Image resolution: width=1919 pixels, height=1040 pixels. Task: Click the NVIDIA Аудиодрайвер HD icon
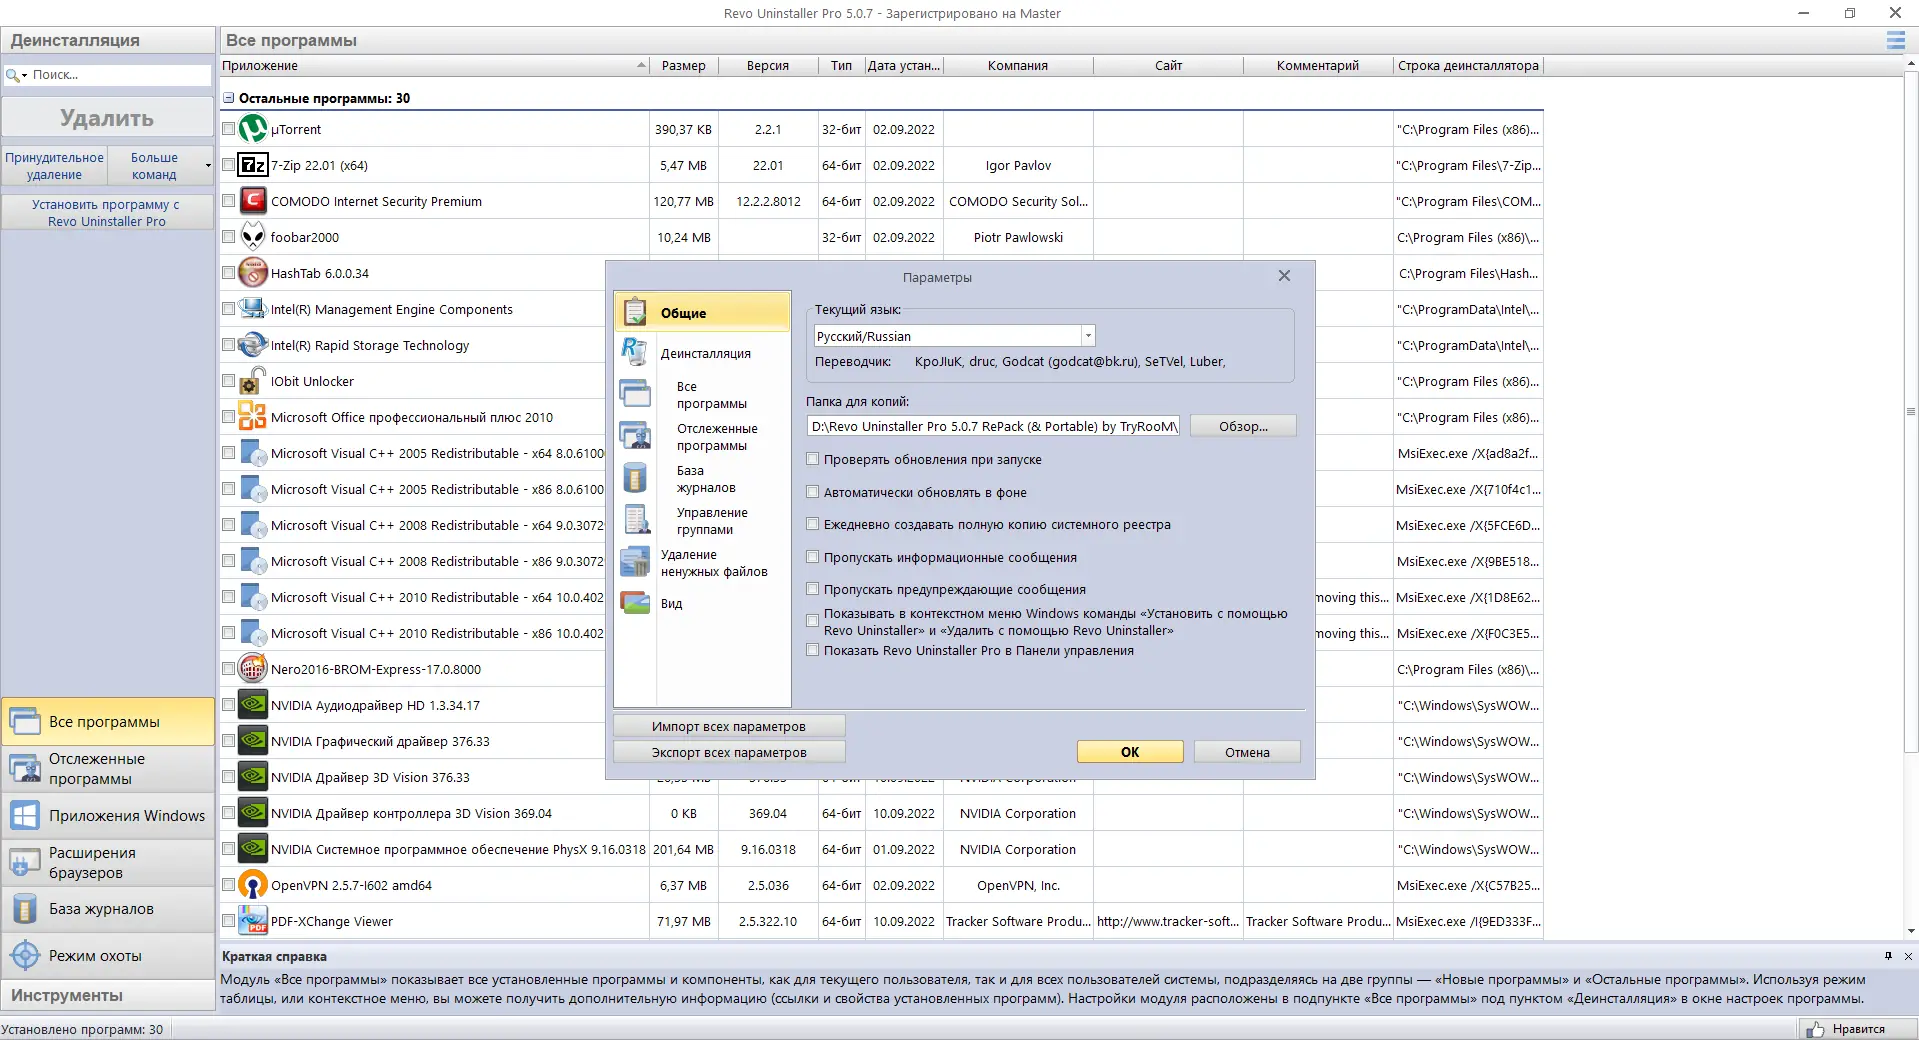[x=253, y=705]
